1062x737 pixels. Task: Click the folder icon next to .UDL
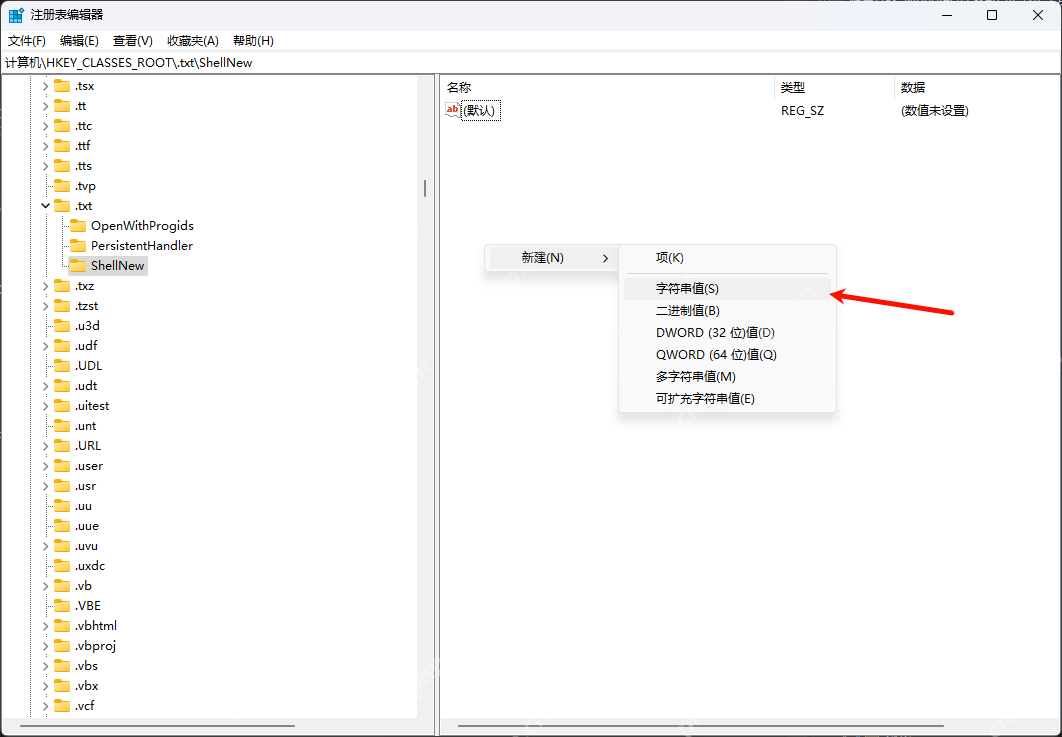pyautogui.click(x=62, y=366)
